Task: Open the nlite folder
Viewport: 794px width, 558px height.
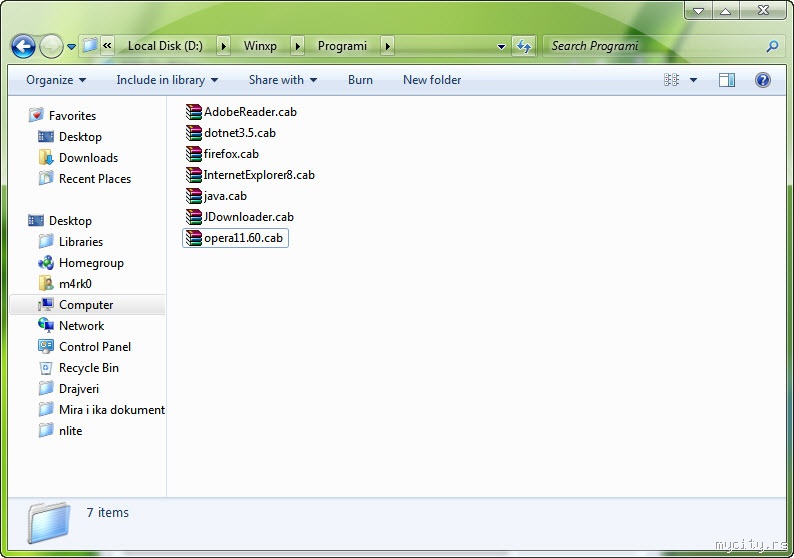Action: click(70, 431)
